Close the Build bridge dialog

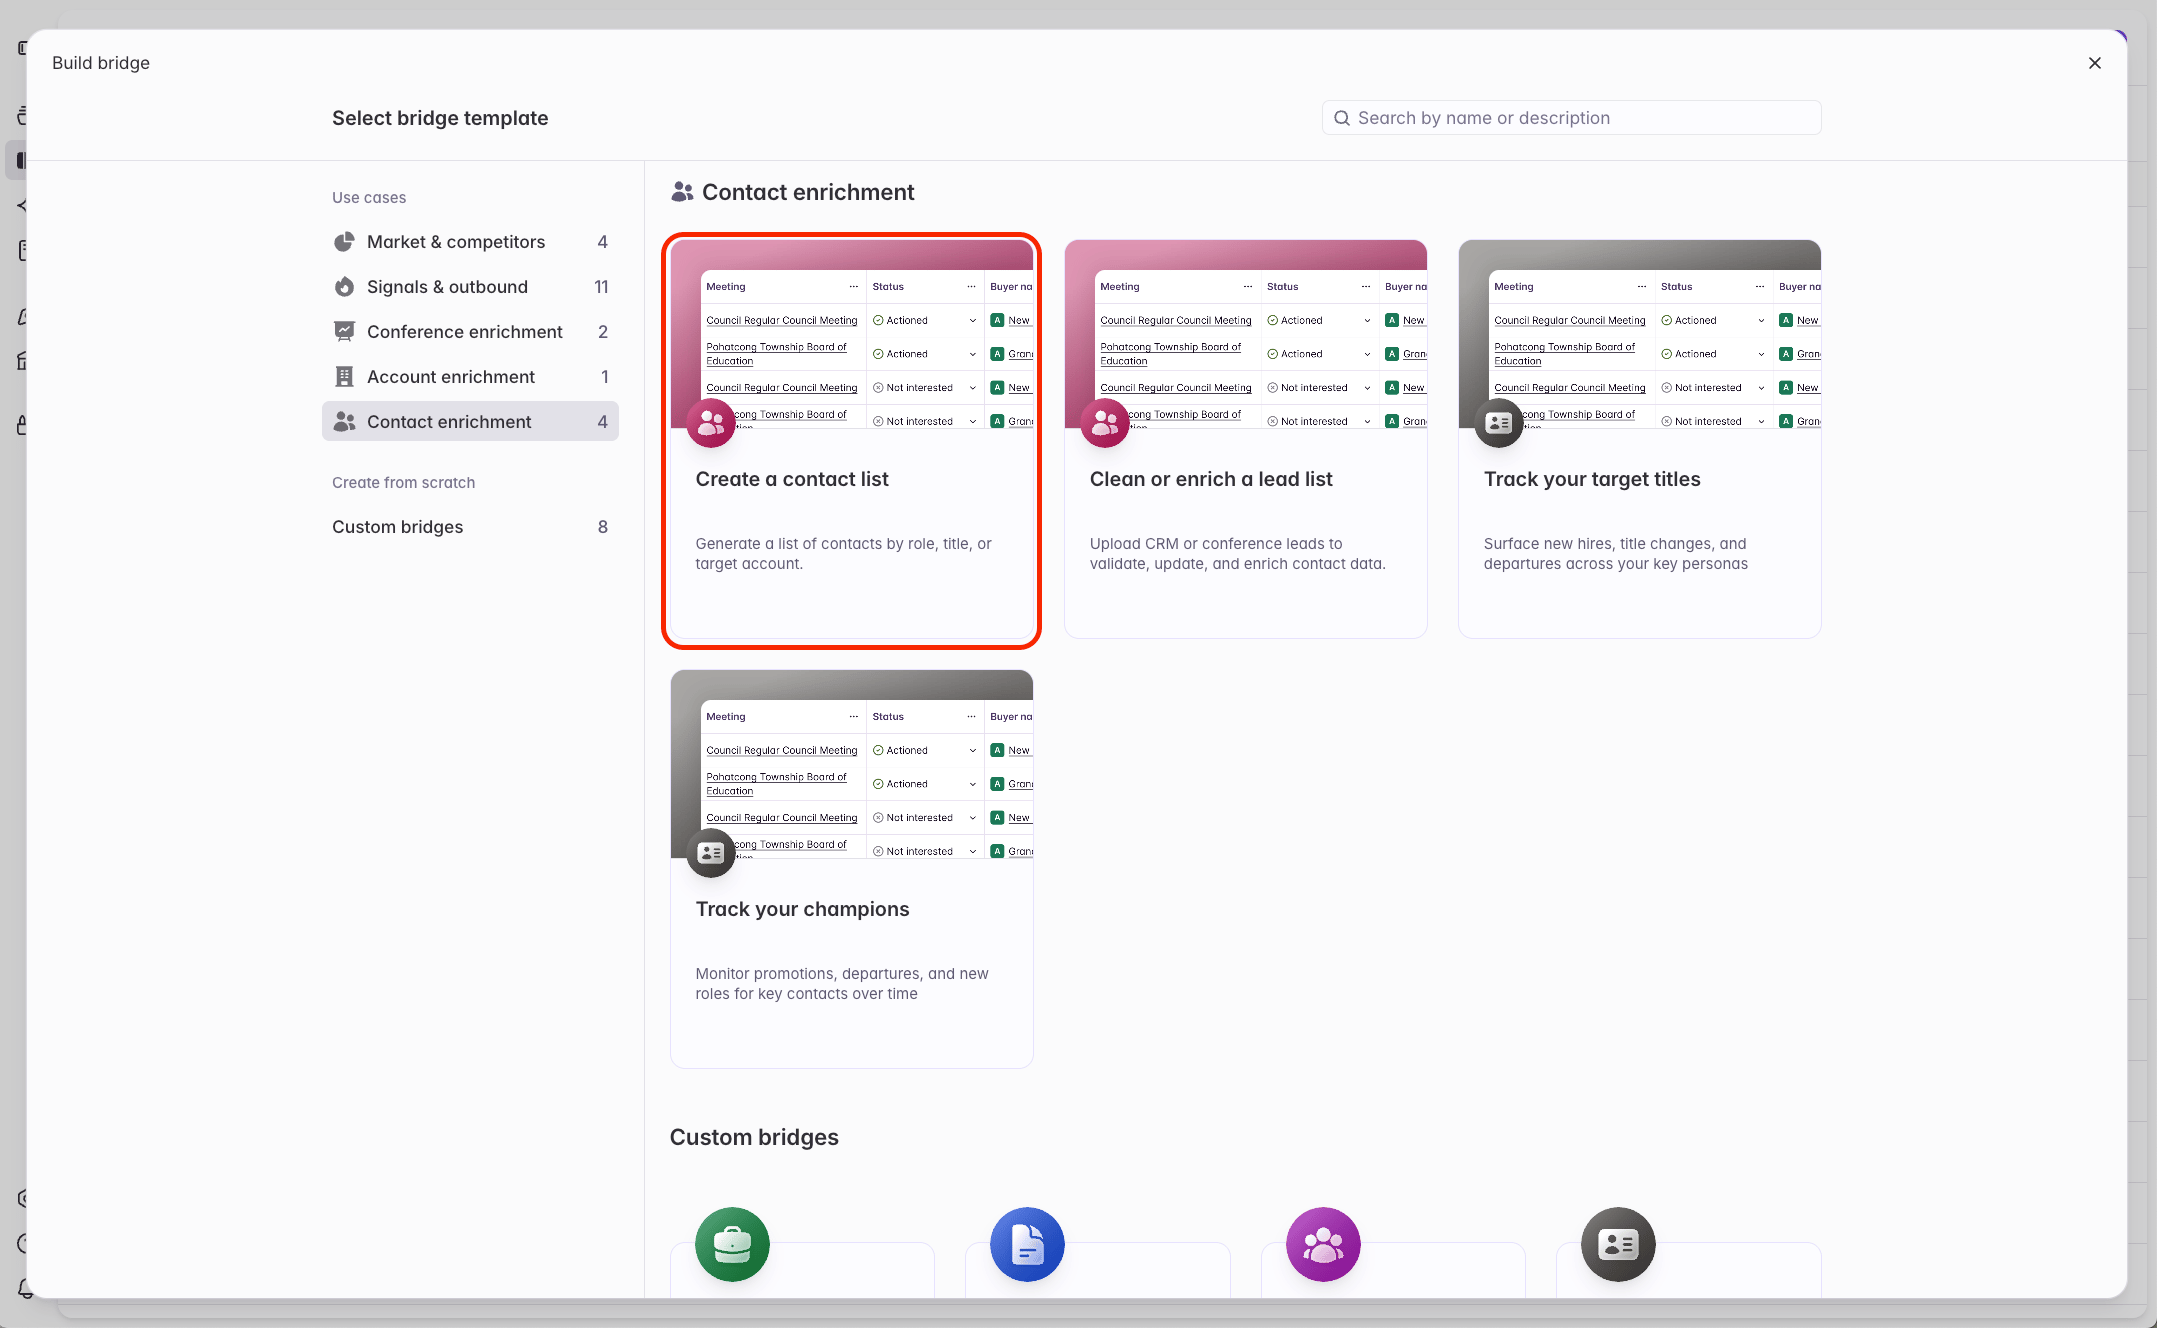coord(2094,63)
